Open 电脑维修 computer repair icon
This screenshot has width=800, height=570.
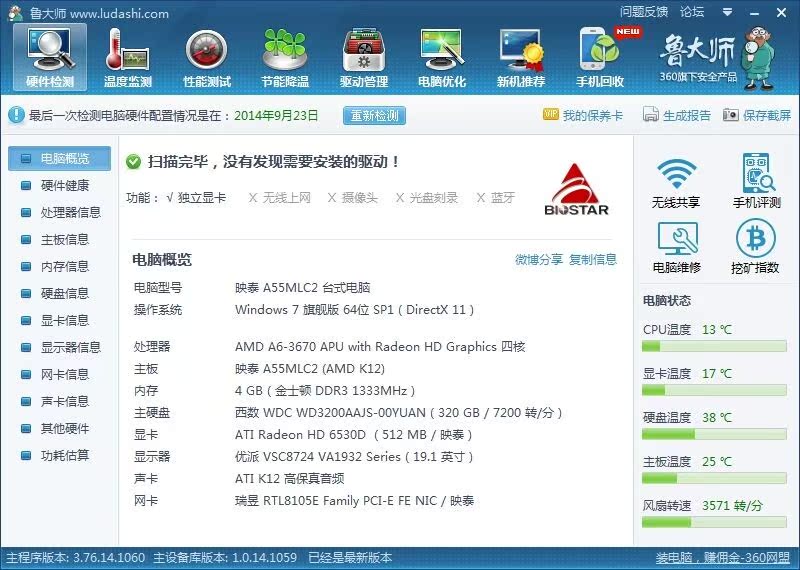[677, 246]
